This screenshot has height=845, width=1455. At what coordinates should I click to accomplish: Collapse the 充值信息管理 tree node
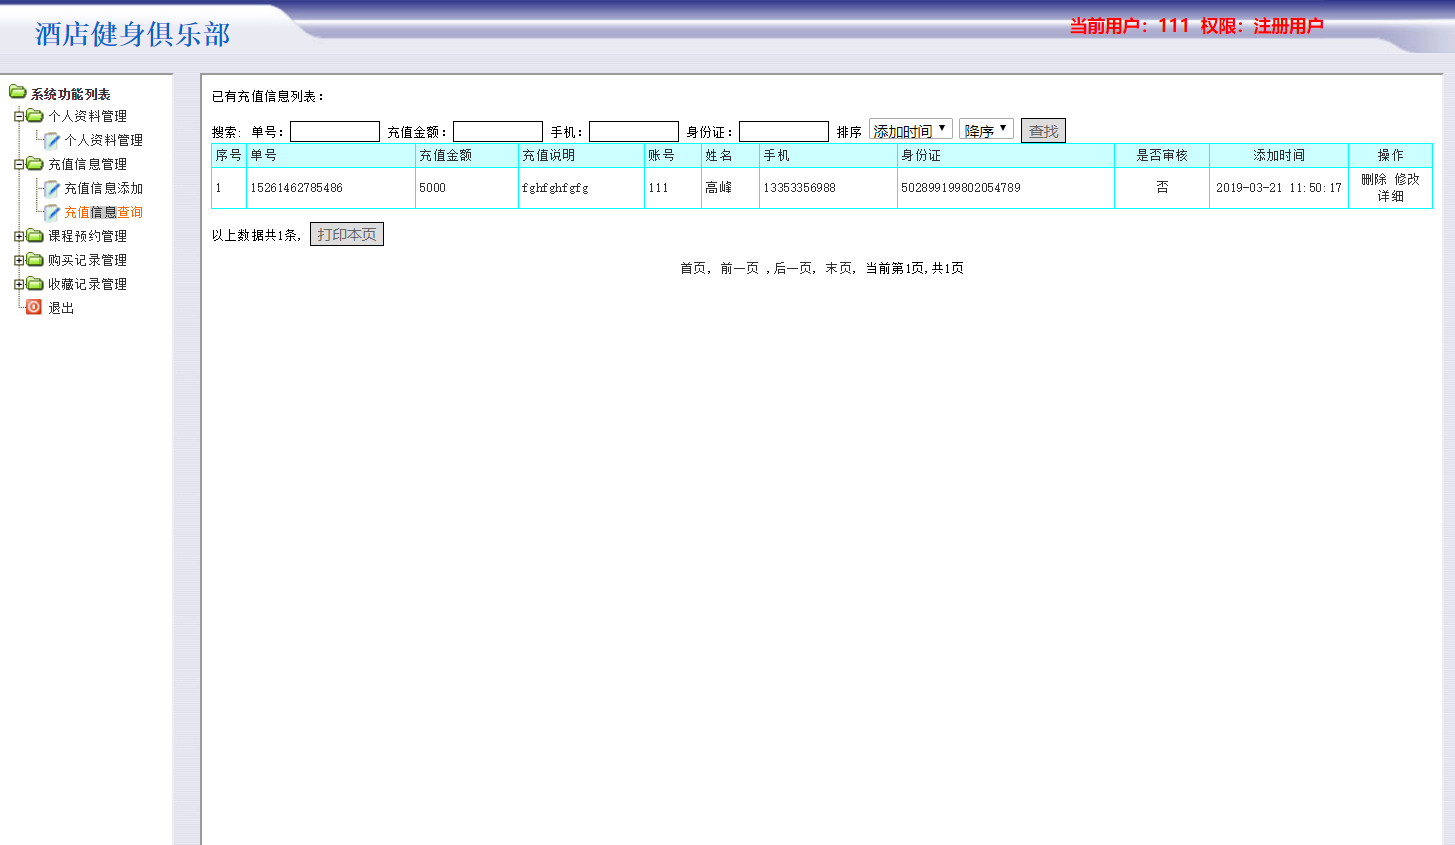(x=18, y=164)
